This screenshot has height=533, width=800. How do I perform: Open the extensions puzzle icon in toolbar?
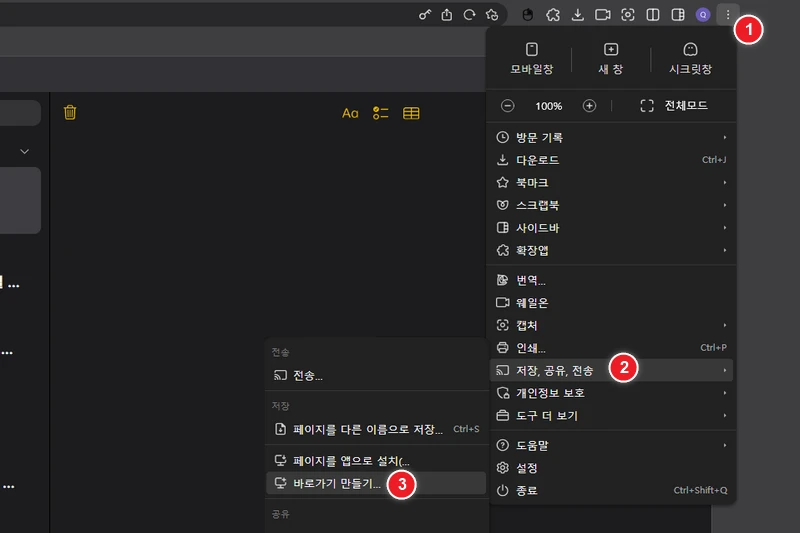[553, 15]
